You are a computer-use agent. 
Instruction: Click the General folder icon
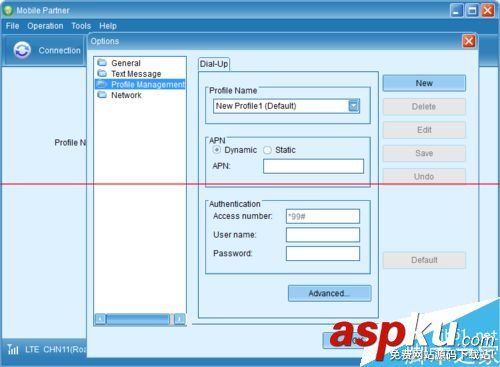click(x=102, y=63)
